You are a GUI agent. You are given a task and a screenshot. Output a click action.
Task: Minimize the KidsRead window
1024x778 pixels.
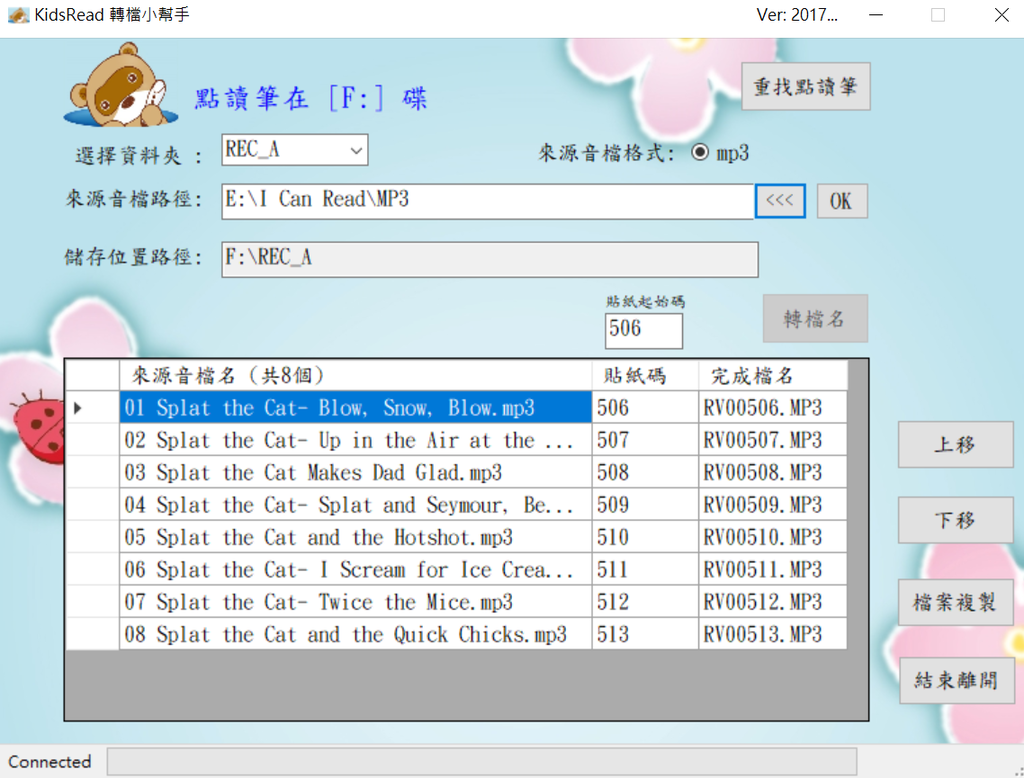tap(876, 15)
